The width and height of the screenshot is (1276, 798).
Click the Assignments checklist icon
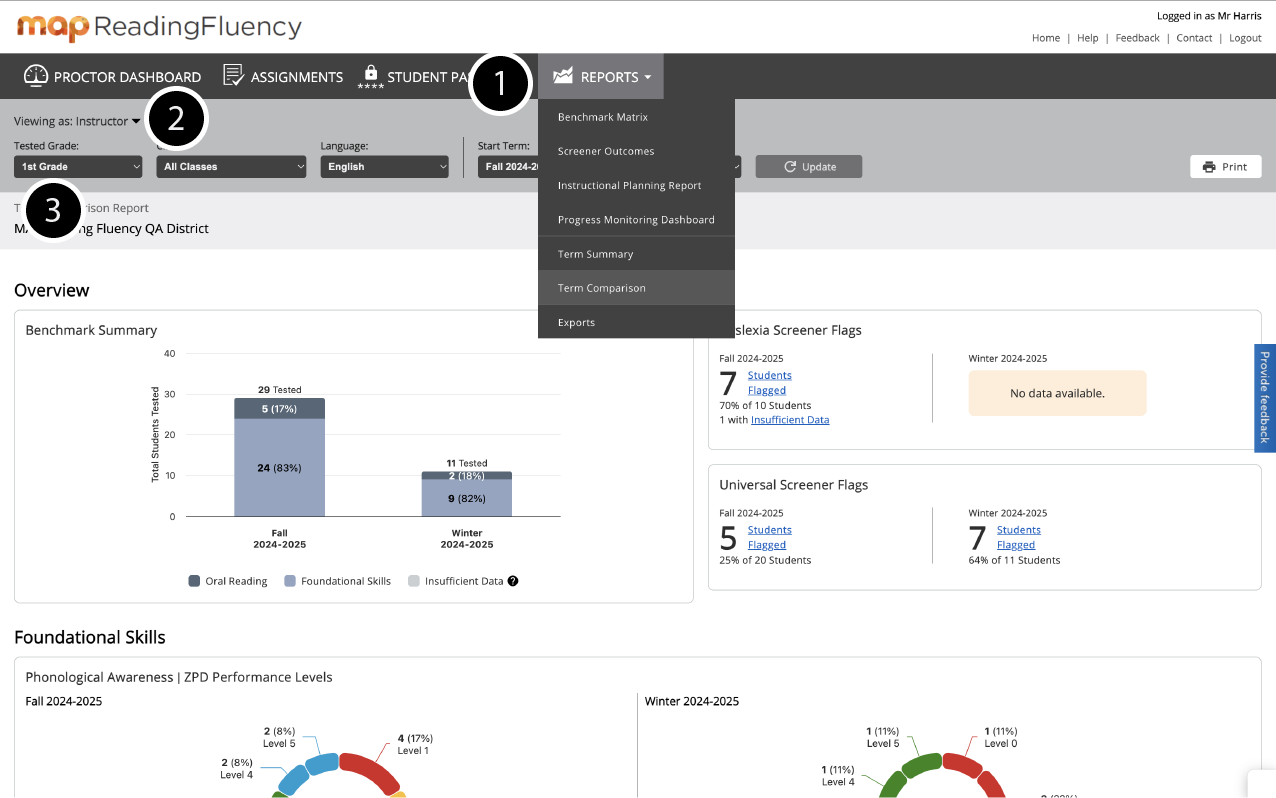(233, 76)
